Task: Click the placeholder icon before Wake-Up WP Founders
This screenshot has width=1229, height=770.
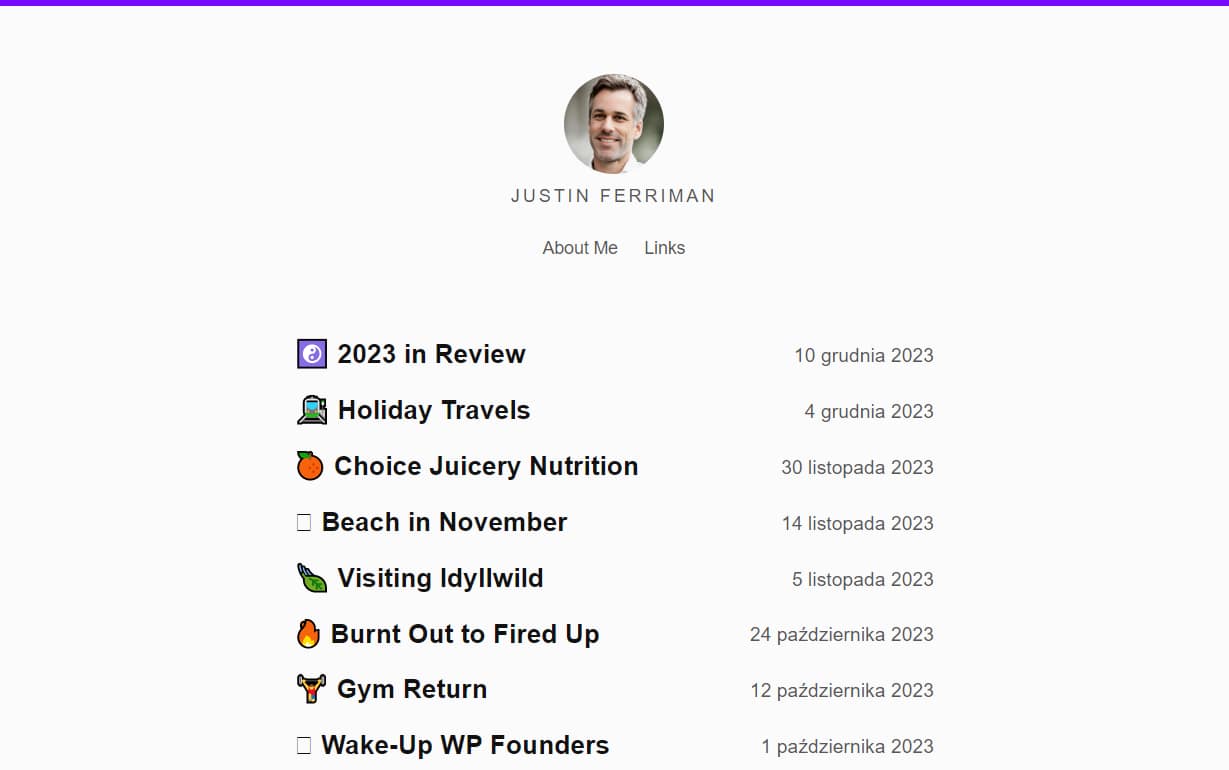Action: 304,746
